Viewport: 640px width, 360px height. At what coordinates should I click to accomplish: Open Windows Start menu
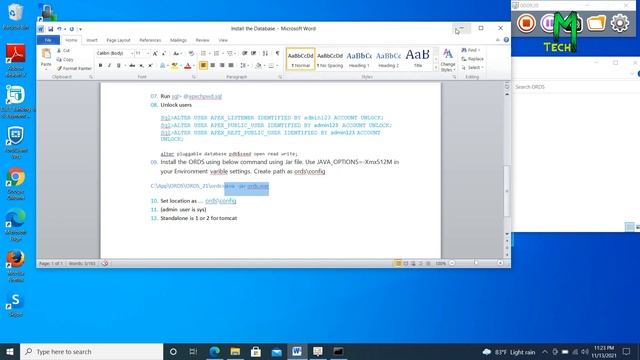[x=10, y=352]
